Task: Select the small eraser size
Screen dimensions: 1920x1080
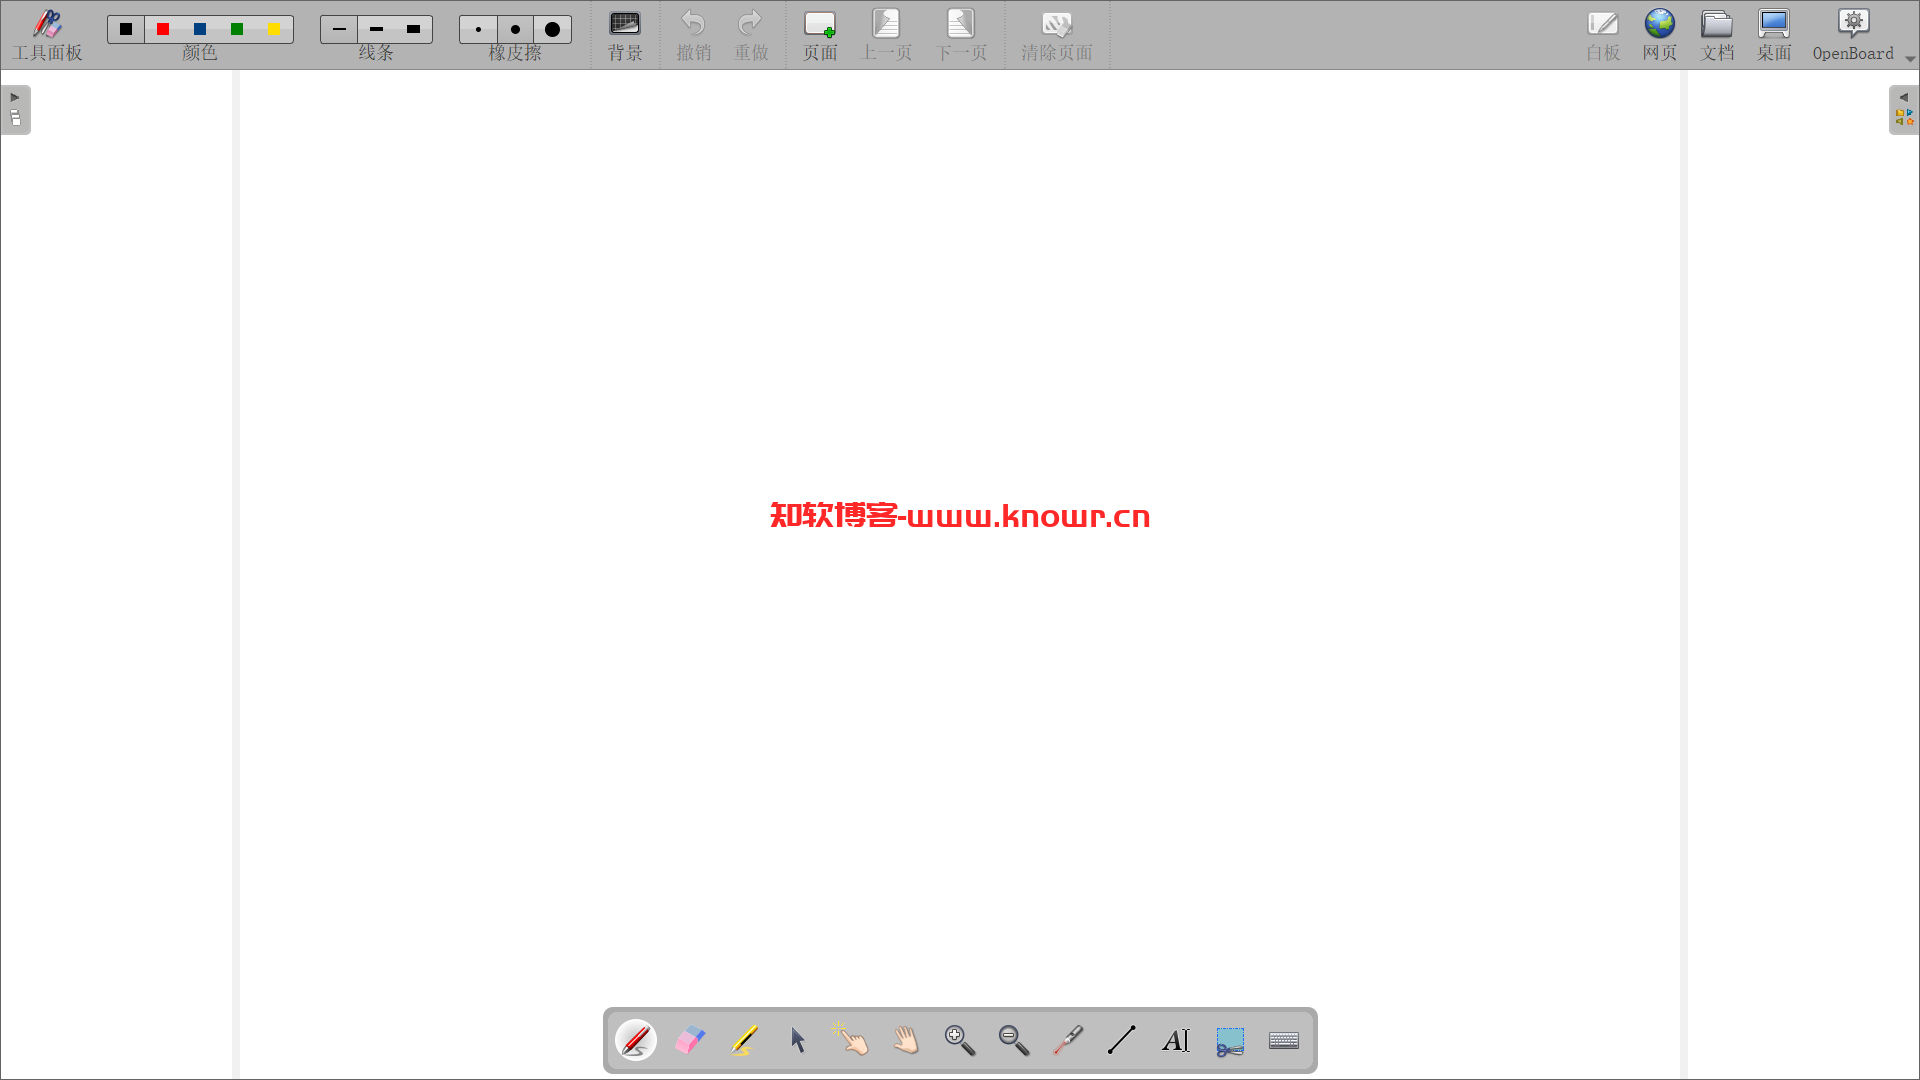Action: click(478, 29)
